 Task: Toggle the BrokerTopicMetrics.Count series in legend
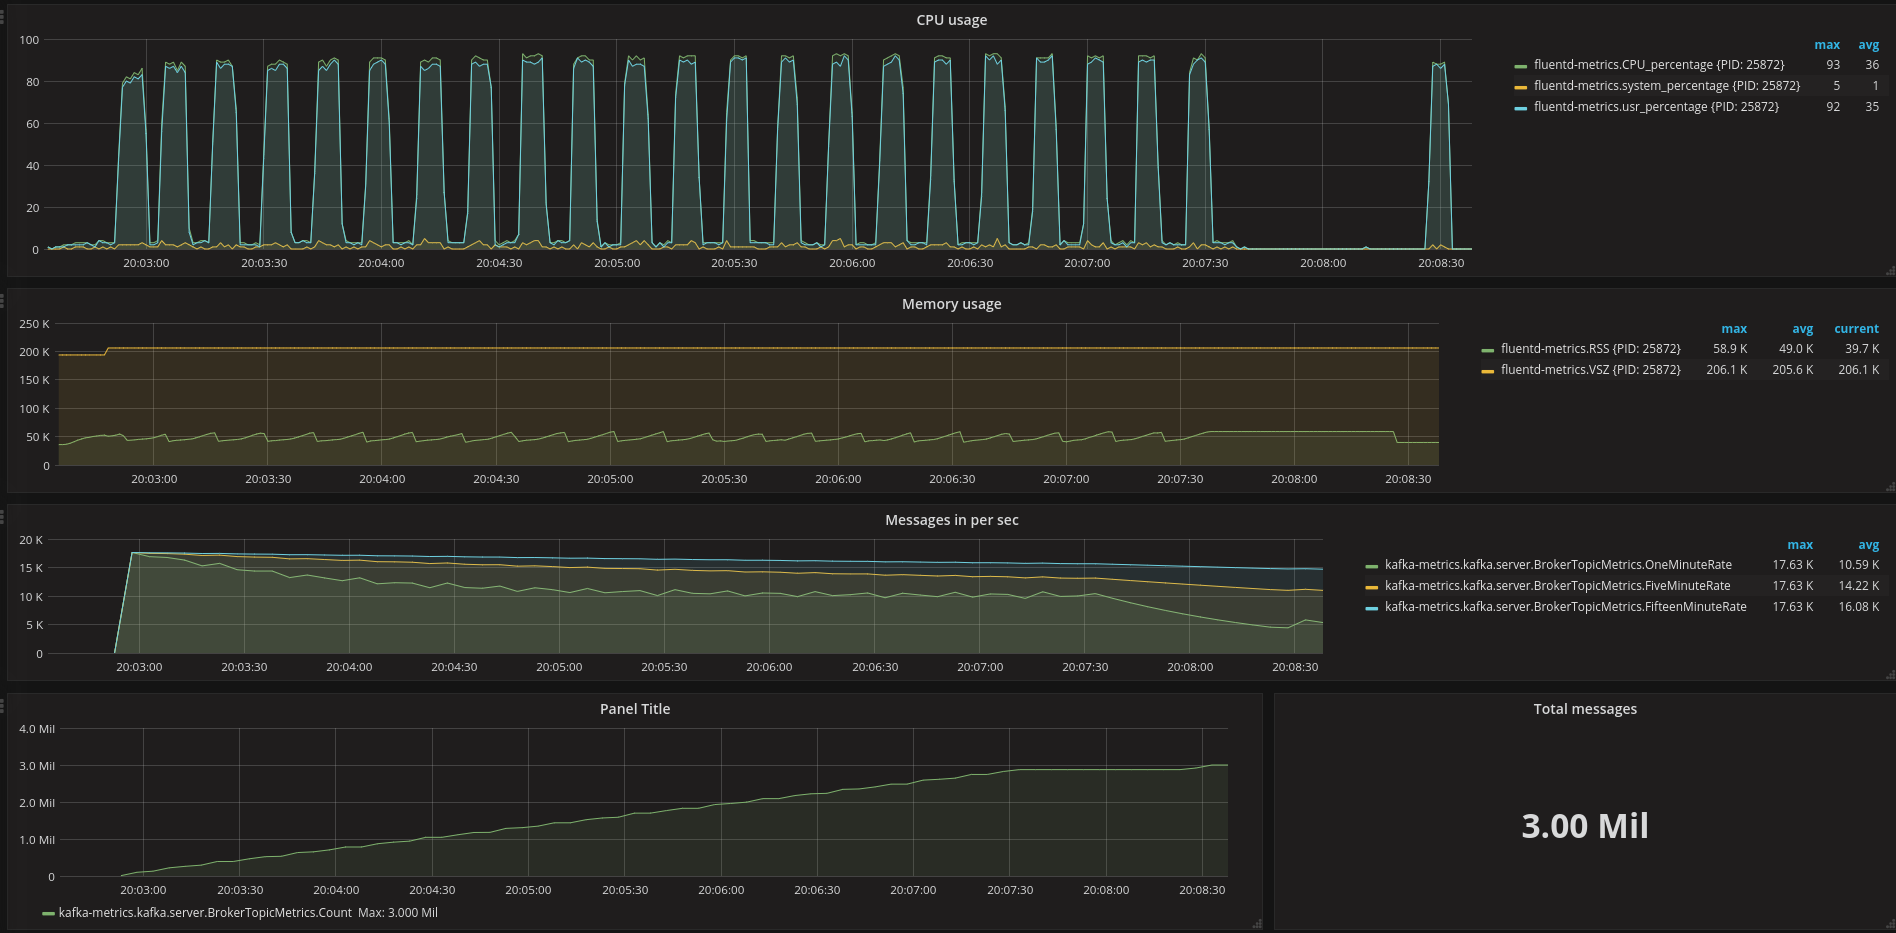205,913
